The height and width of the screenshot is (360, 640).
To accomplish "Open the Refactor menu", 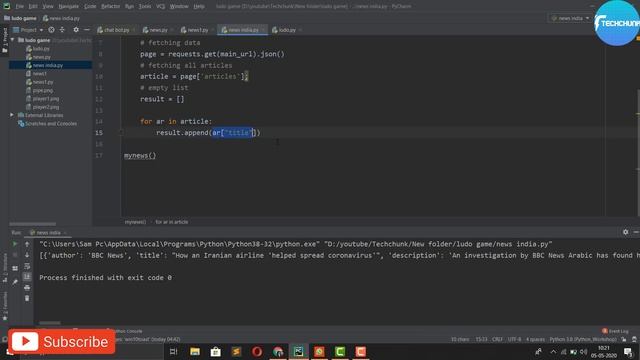I will pyautogui.click(x=111, y=7).
